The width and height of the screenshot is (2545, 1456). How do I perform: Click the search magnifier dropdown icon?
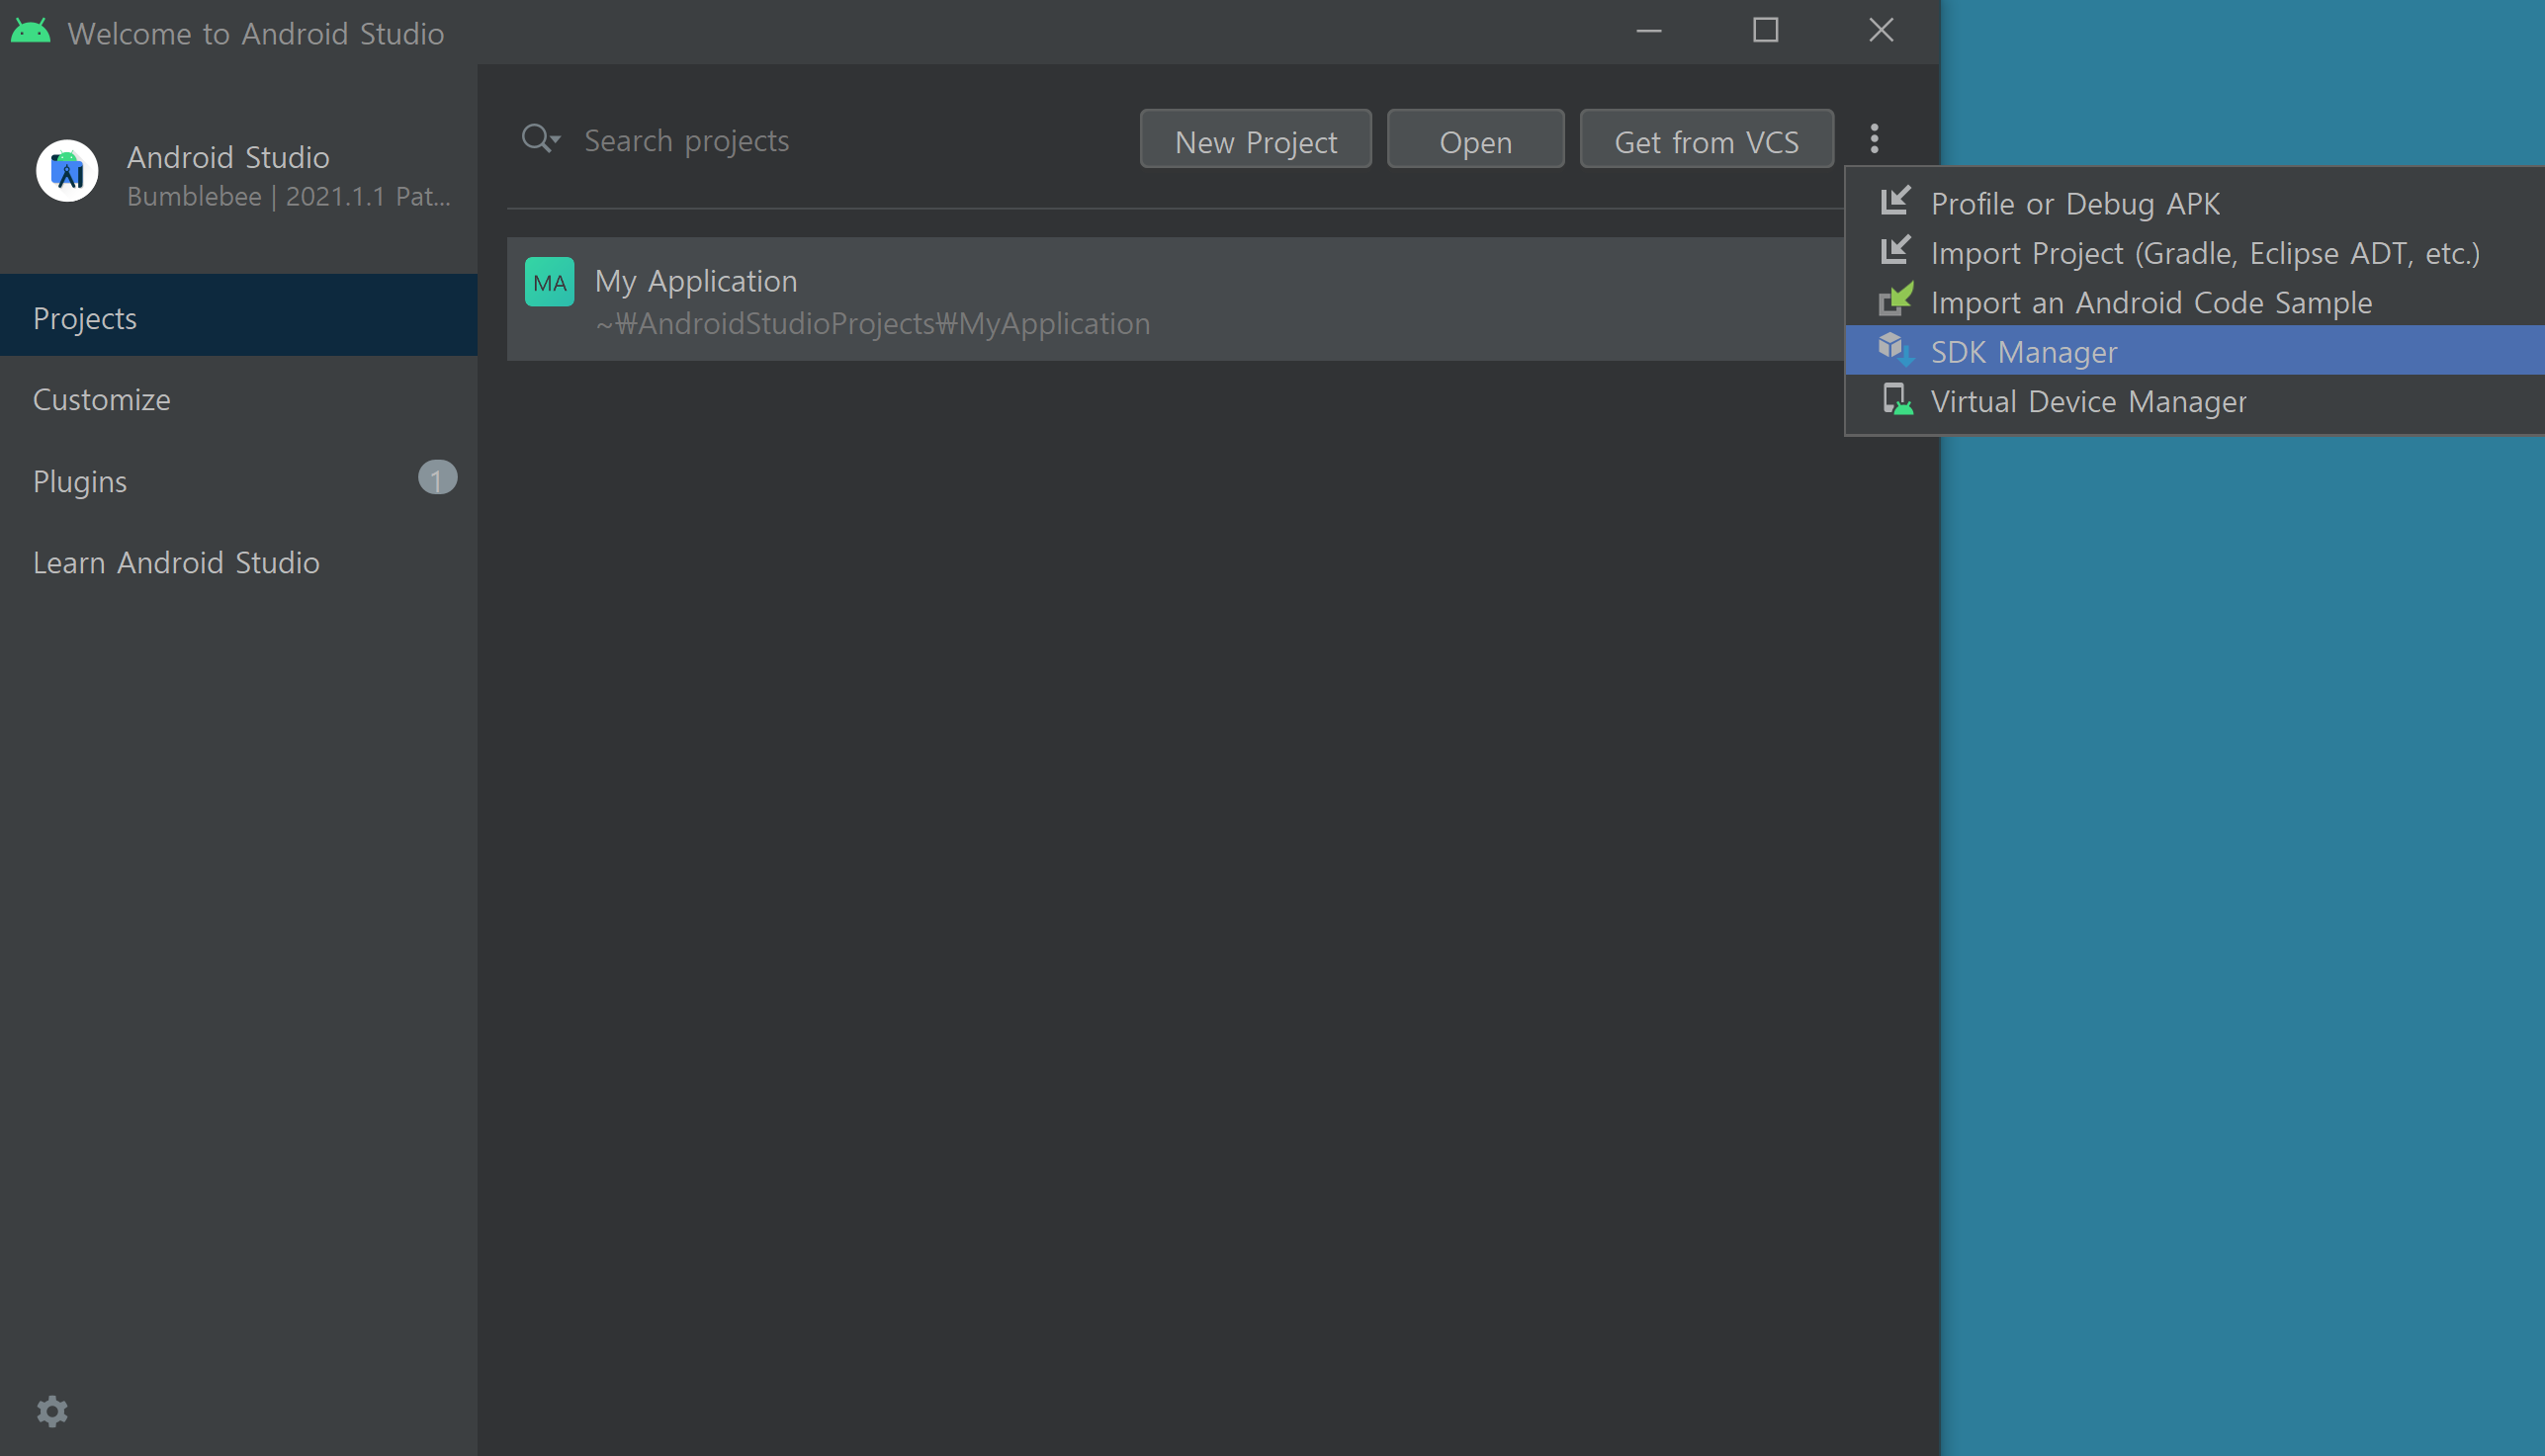coord(540,139)
